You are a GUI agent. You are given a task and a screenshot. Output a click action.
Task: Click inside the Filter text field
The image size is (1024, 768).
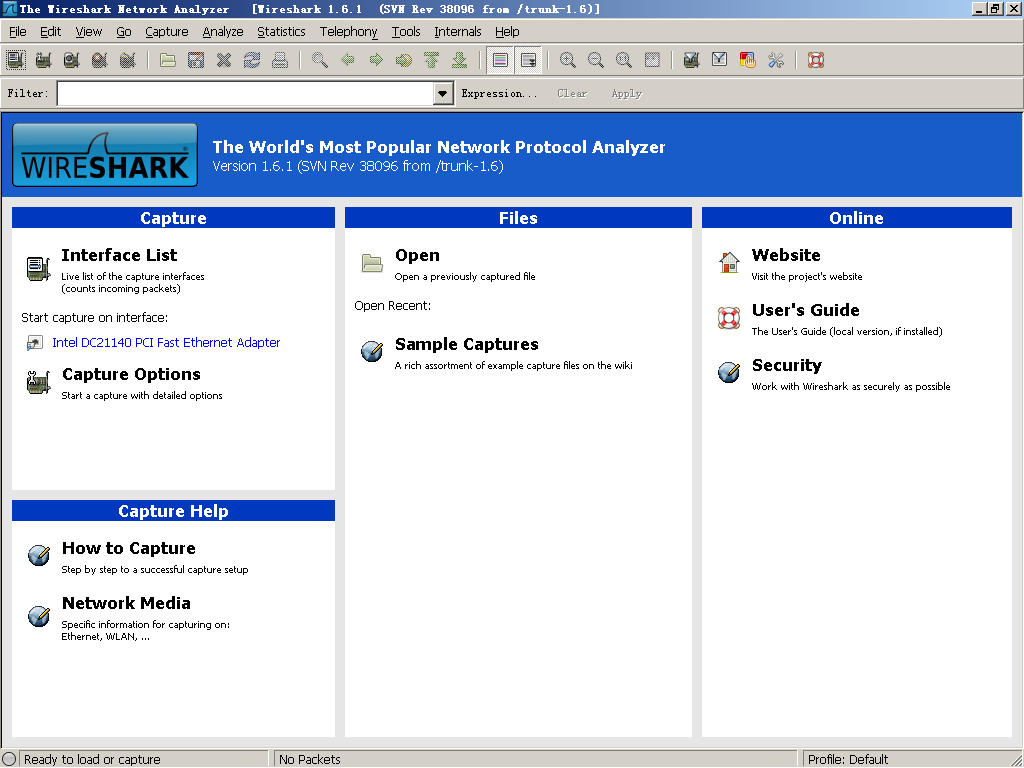pos(245,93)
